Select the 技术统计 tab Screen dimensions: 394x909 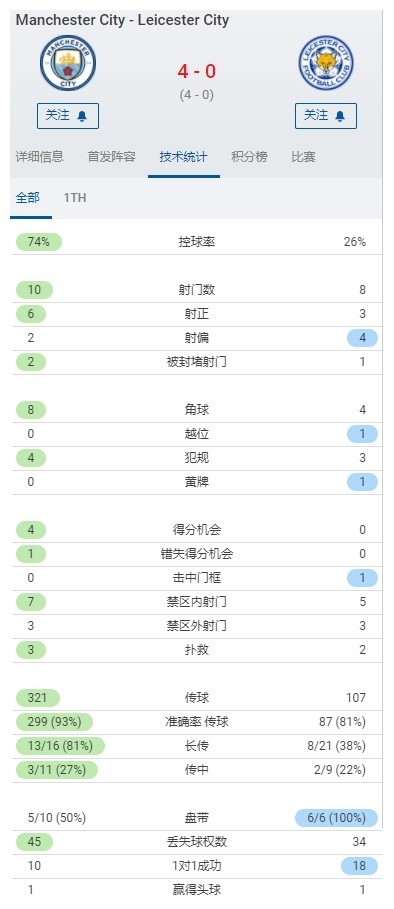coord(184,157)
